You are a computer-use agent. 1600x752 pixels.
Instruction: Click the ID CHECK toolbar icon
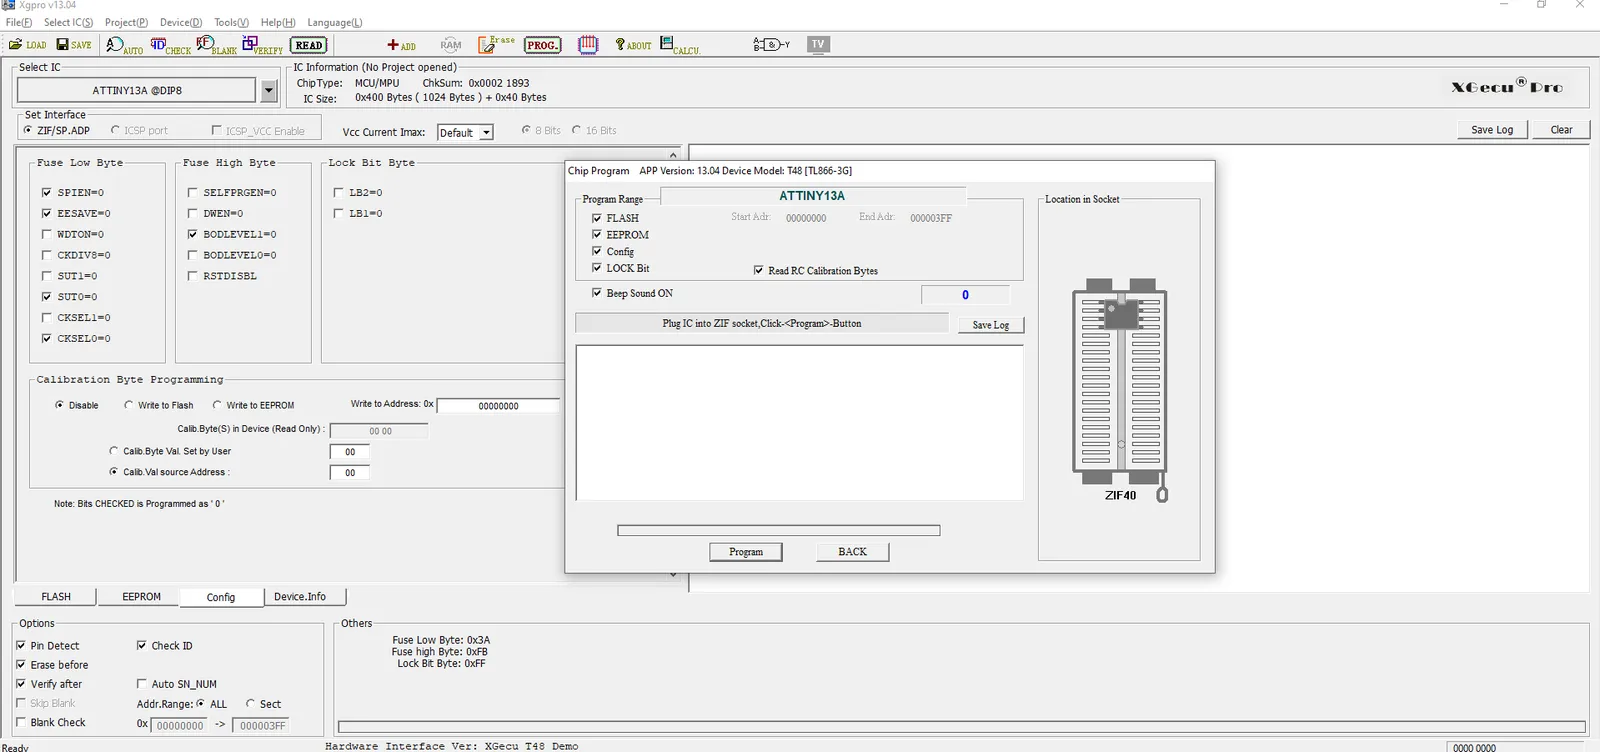click(x=170, y=45)
